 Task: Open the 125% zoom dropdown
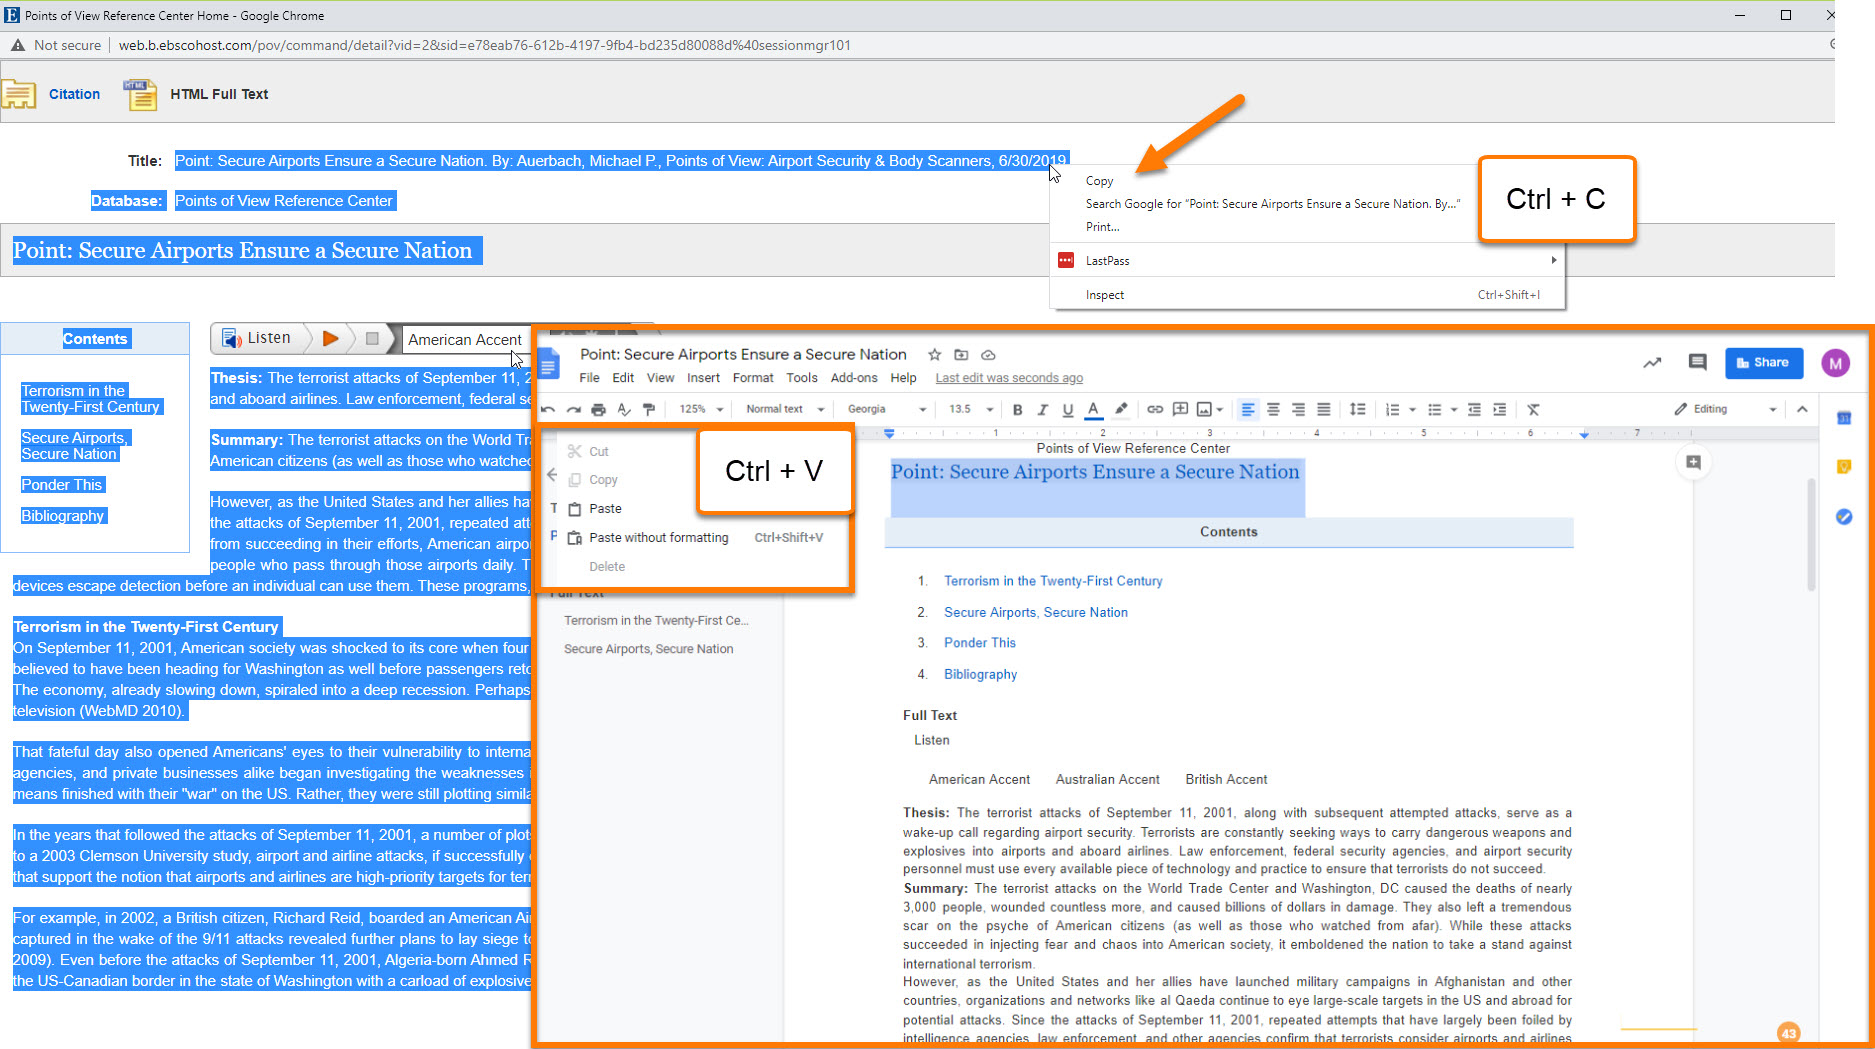(x=701, y=409)
